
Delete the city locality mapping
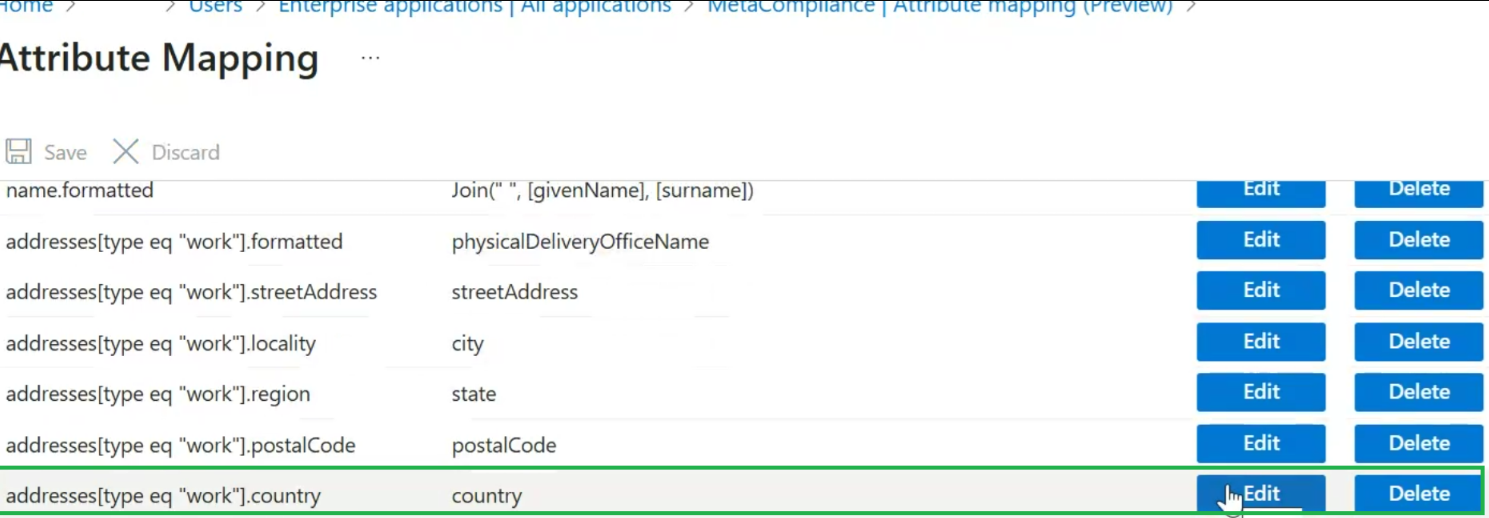tap(1419, 342)
